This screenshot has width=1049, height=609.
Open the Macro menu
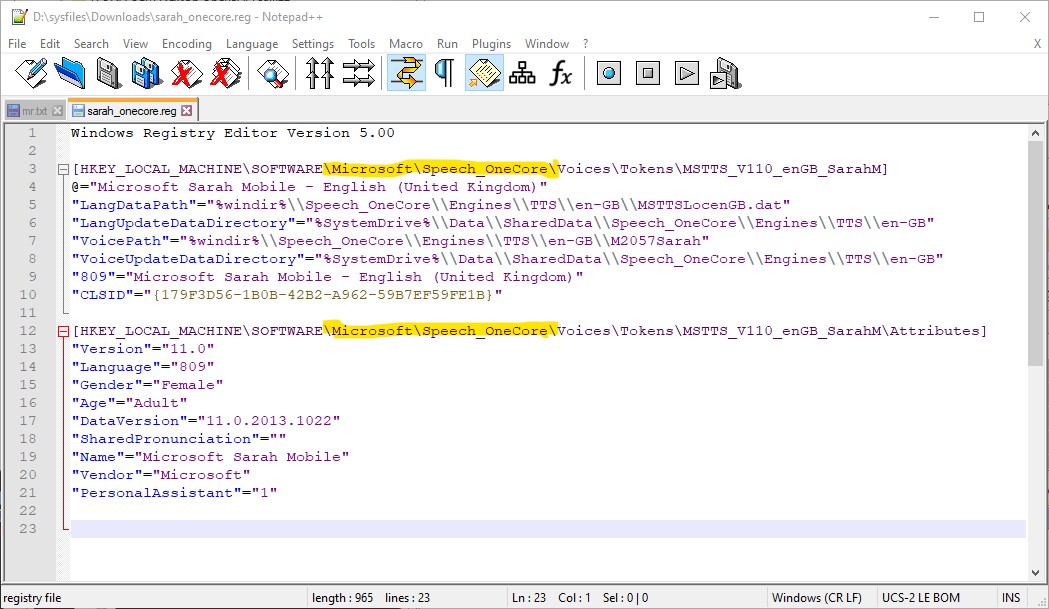[x=405, y=44]
